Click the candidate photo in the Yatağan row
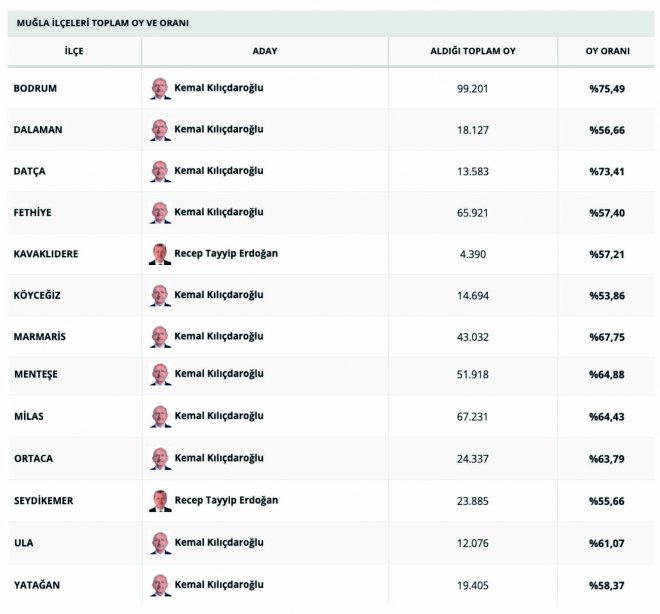 coord(161,585)
